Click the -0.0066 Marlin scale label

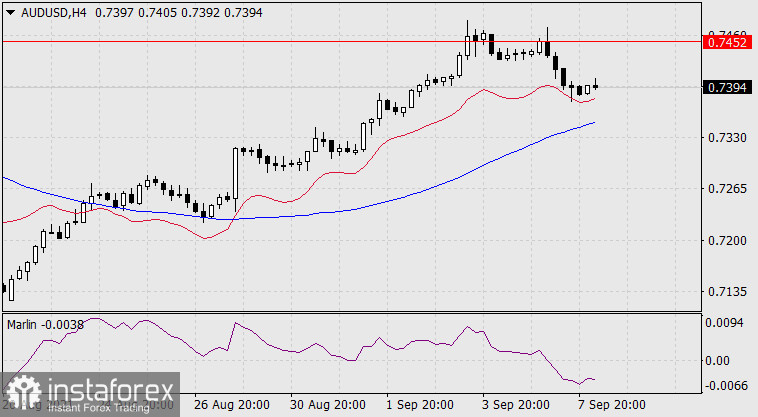pyautogui.click(x=725, y=385)
